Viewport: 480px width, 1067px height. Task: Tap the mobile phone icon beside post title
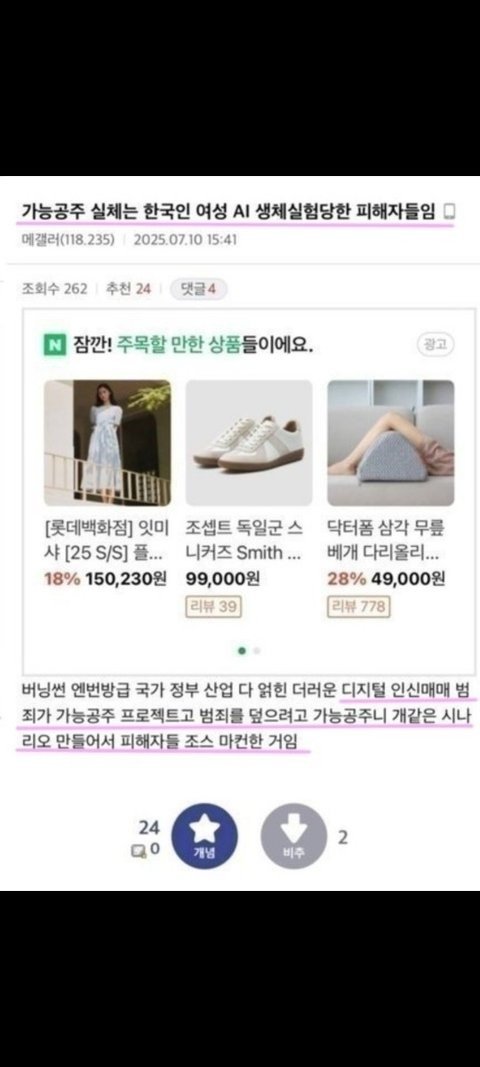click(x=449, y=212)
